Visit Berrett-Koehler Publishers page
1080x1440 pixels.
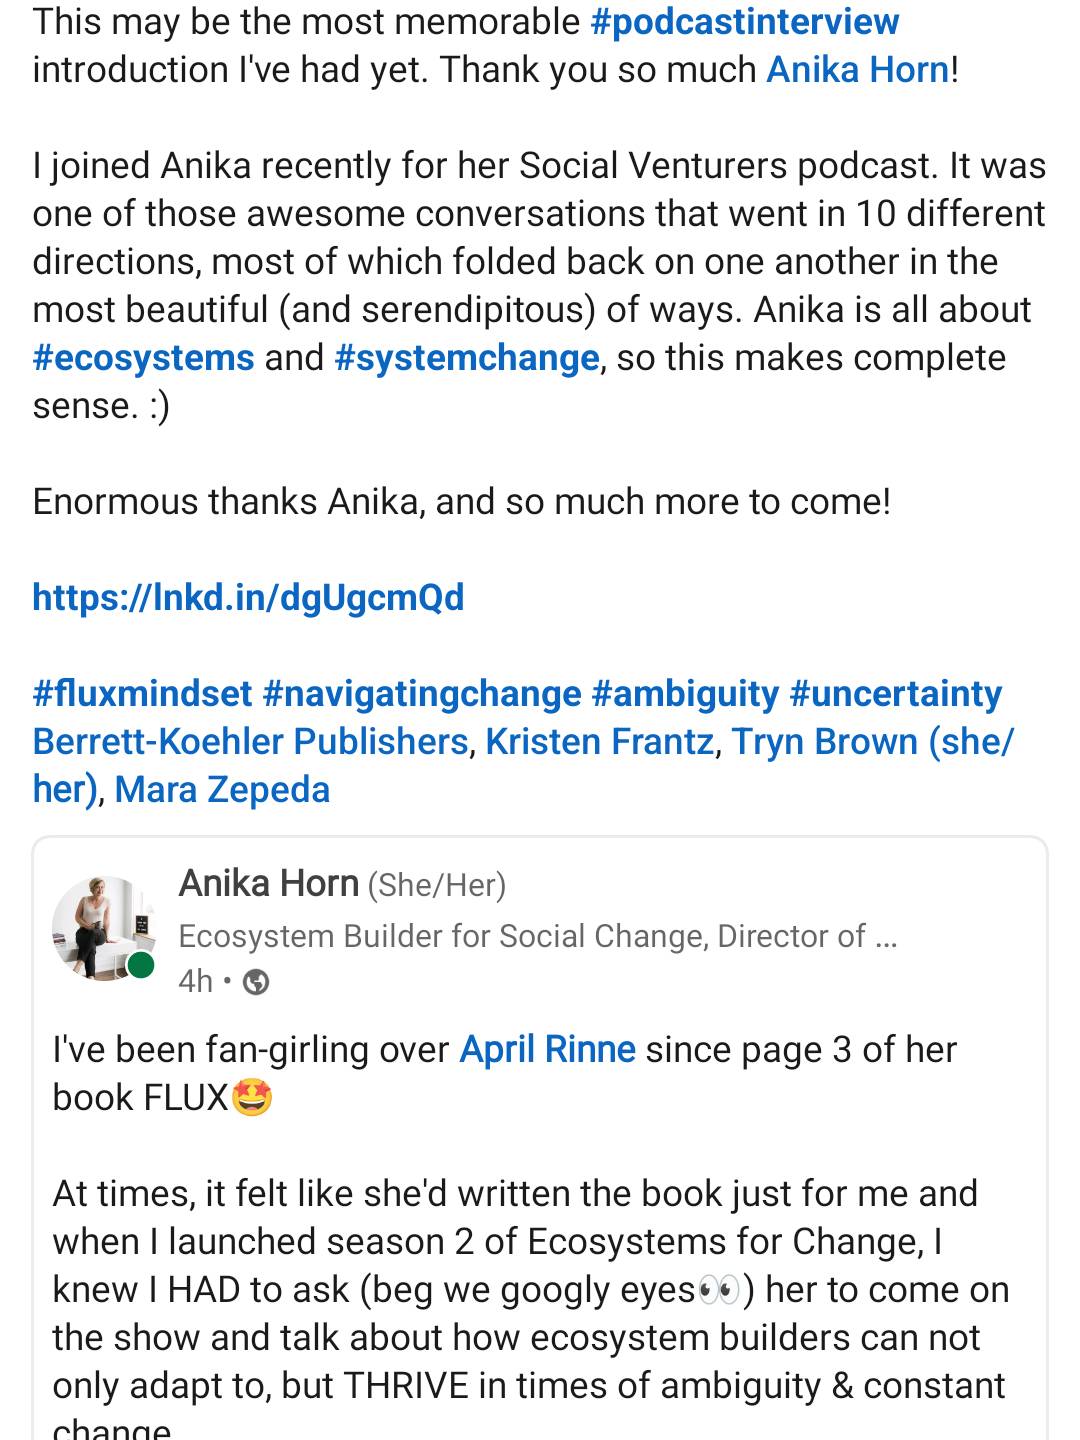pos(250,742)
